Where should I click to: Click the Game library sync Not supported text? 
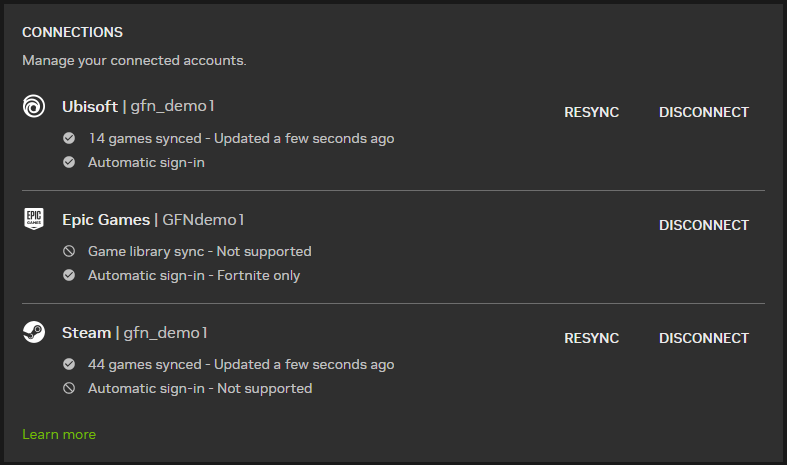tap(200, 251)
